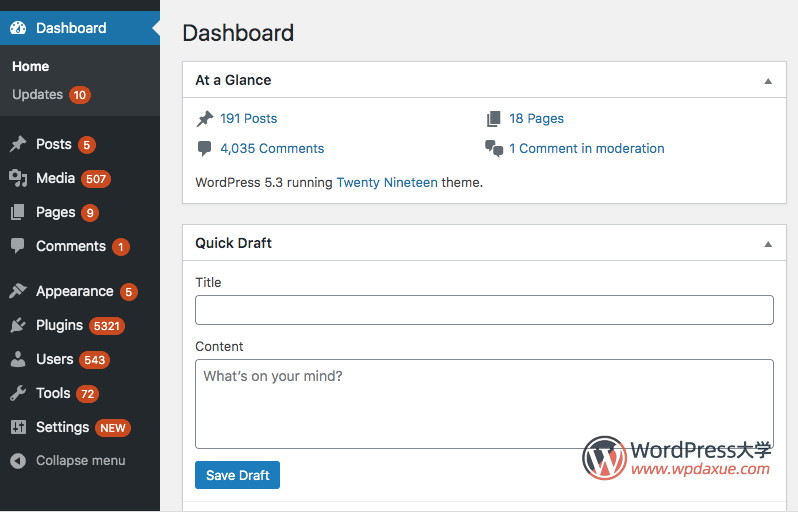Click the Appearance paintbrush icon

(18, 291)
